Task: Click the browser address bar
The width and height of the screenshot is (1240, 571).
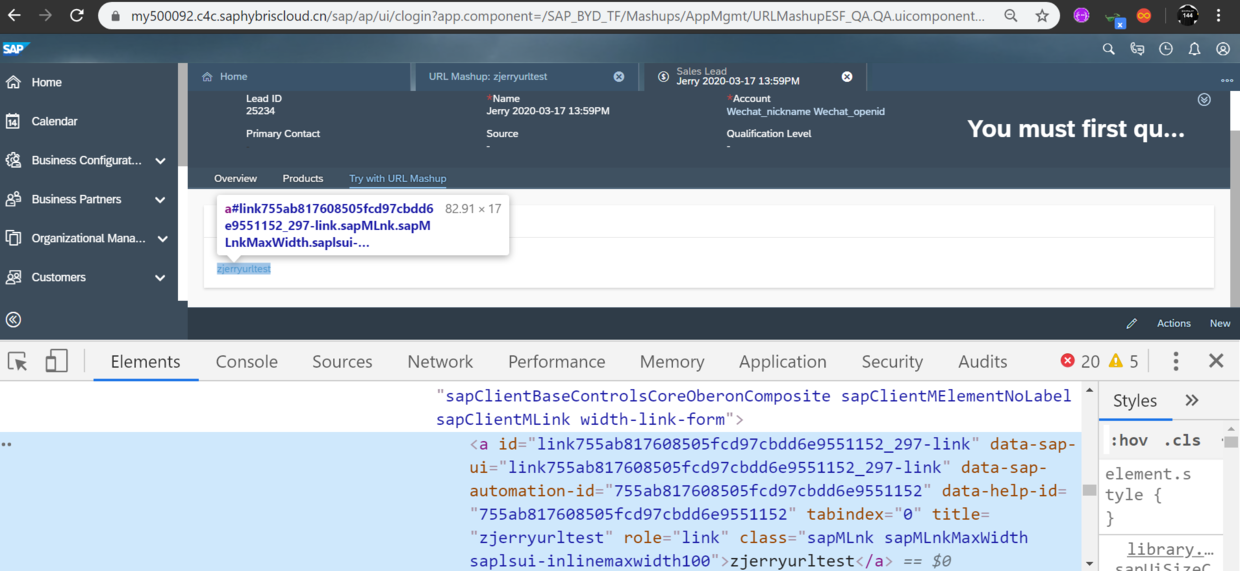Action: click(x=560, y=16)
